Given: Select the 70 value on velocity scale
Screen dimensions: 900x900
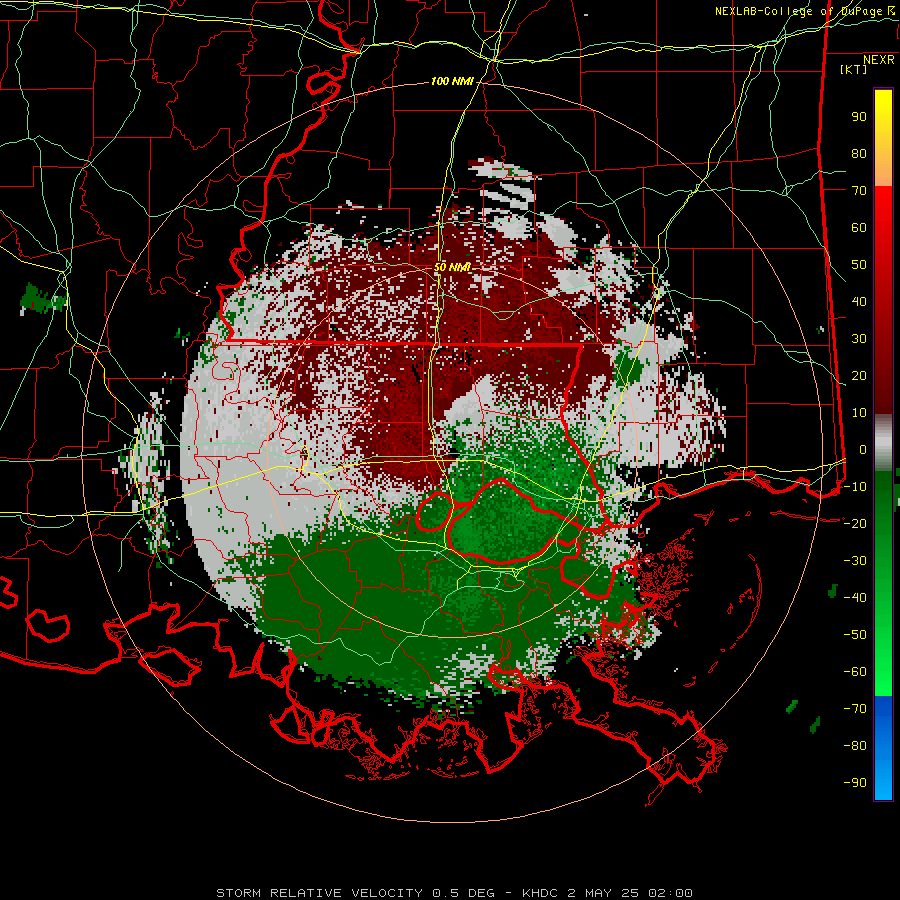Looking at the screenshot, I should point(859,191).
